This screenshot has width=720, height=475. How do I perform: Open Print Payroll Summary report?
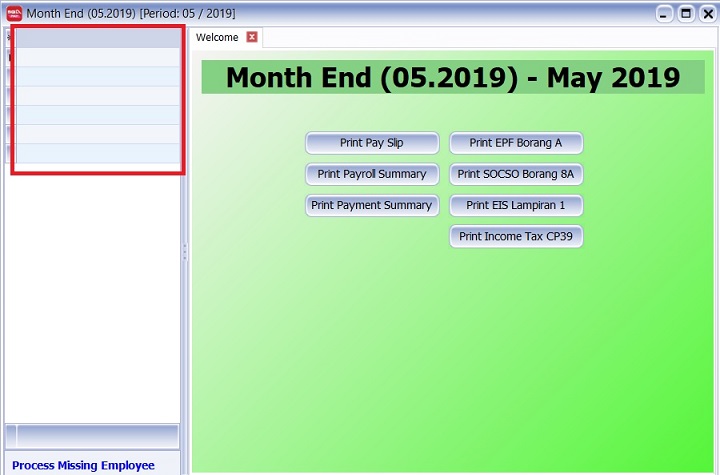coord(371,174)
